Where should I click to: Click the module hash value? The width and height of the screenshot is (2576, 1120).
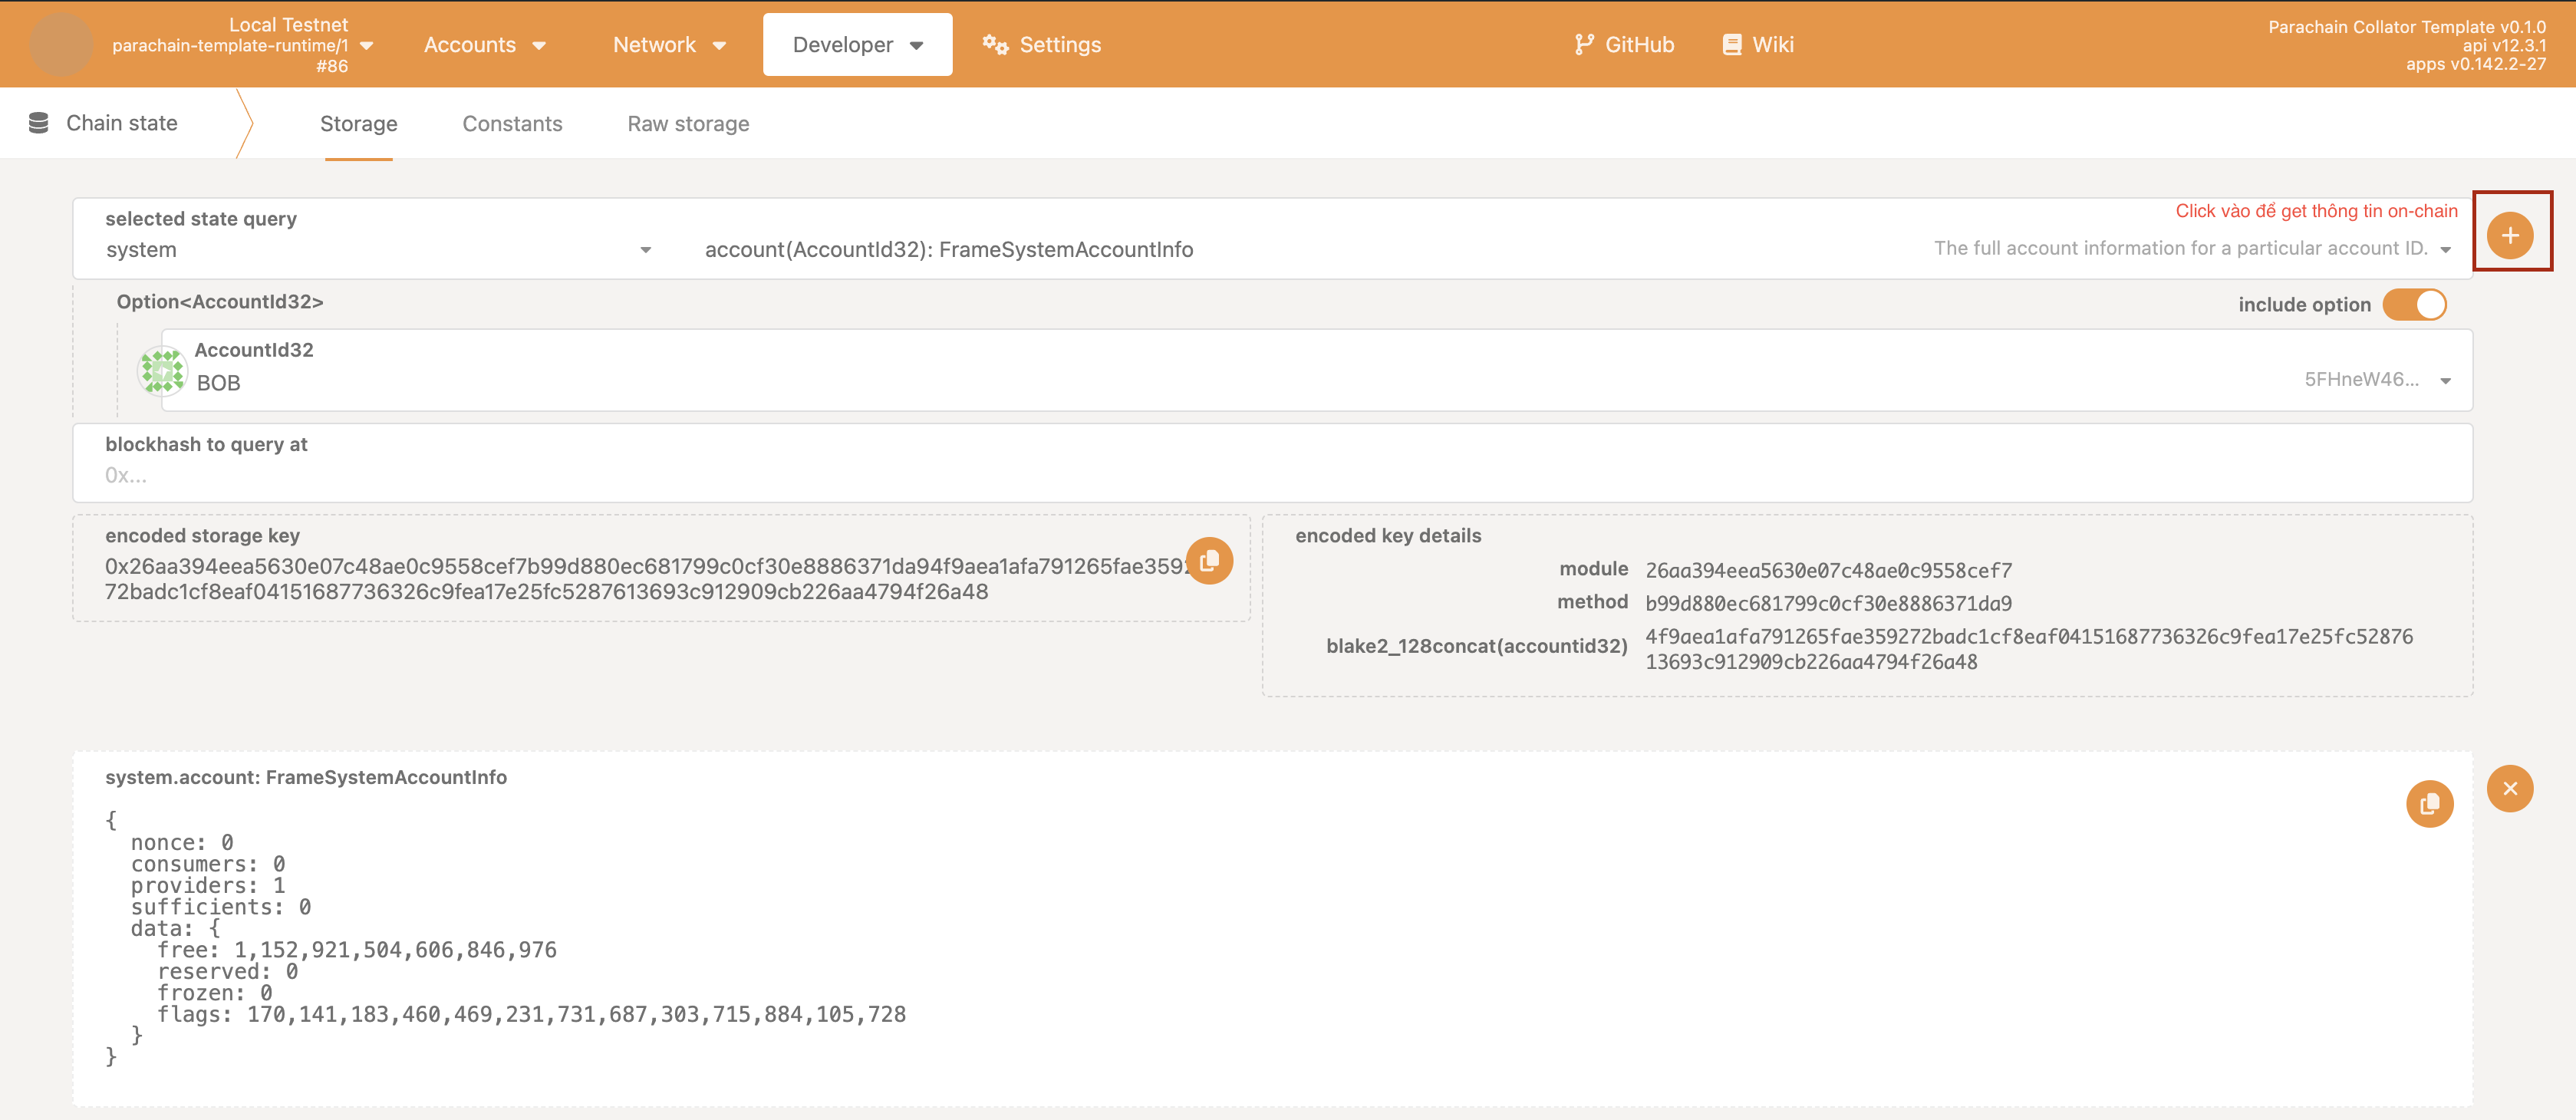click(x=1828, y=570)
